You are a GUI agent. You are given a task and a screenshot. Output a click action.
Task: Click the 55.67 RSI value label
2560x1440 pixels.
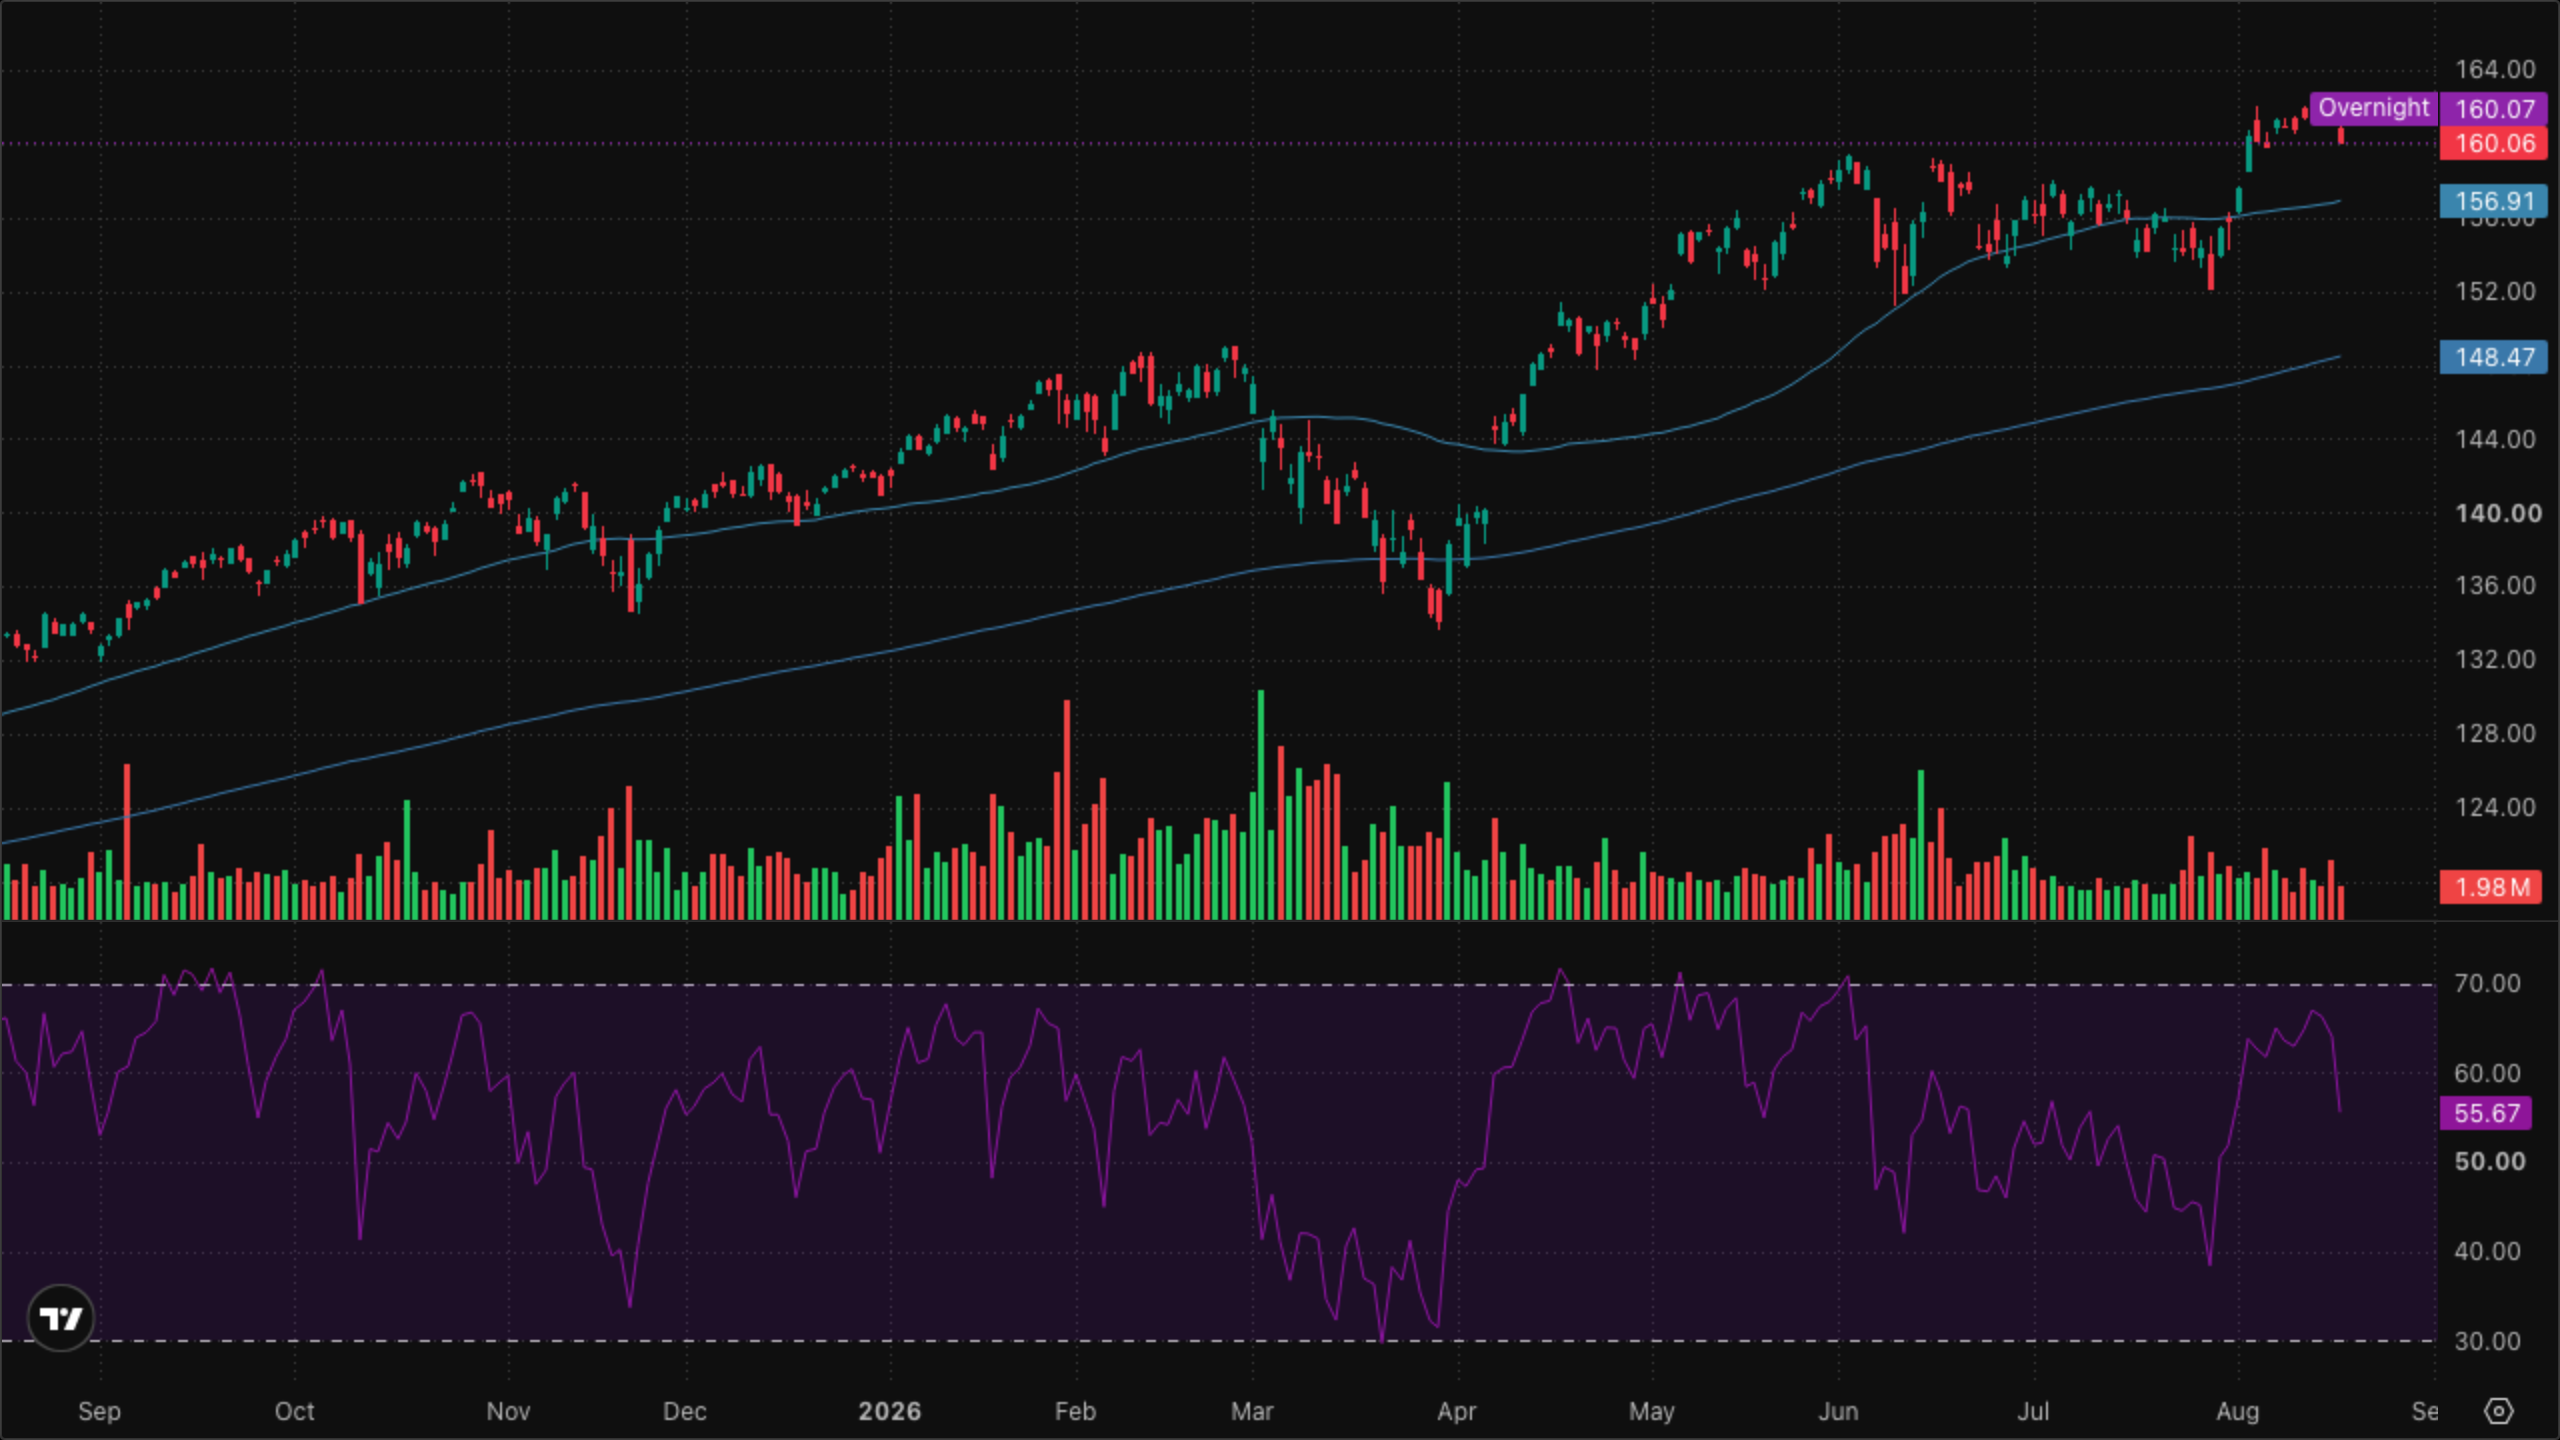point(2486,1113)
